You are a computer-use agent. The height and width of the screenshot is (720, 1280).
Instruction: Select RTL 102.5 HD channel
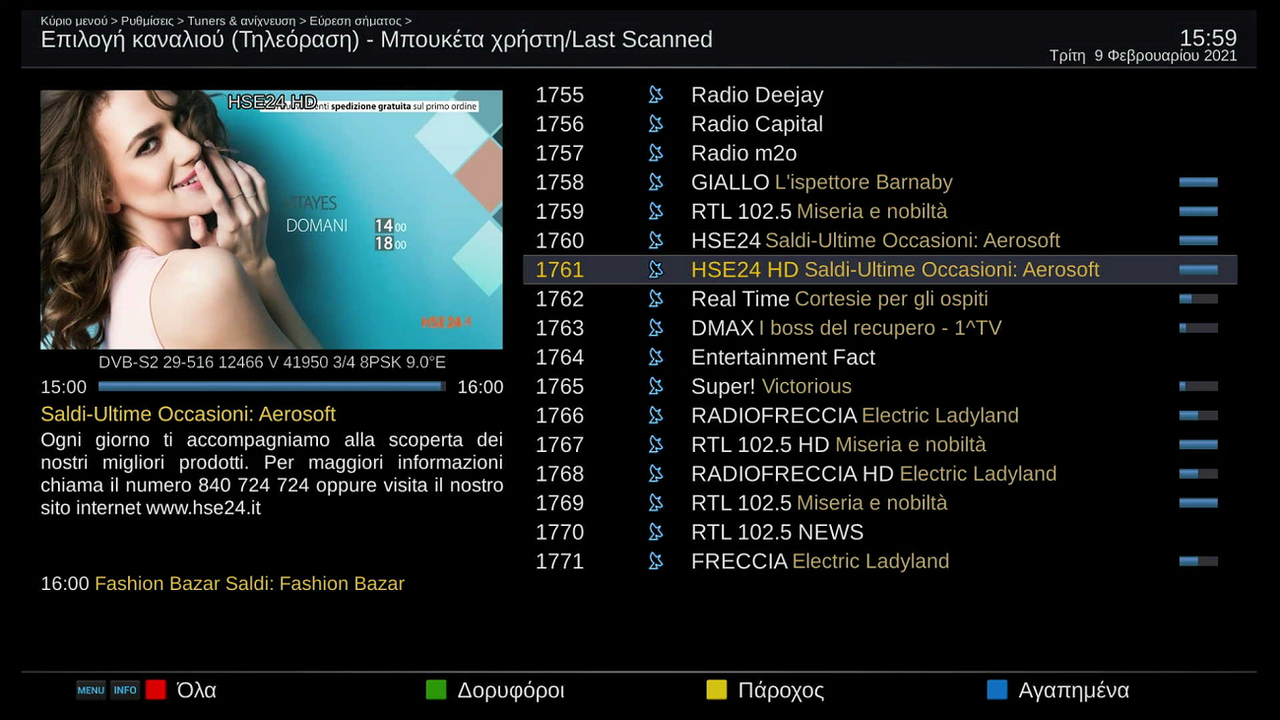[x=880, y=444]
